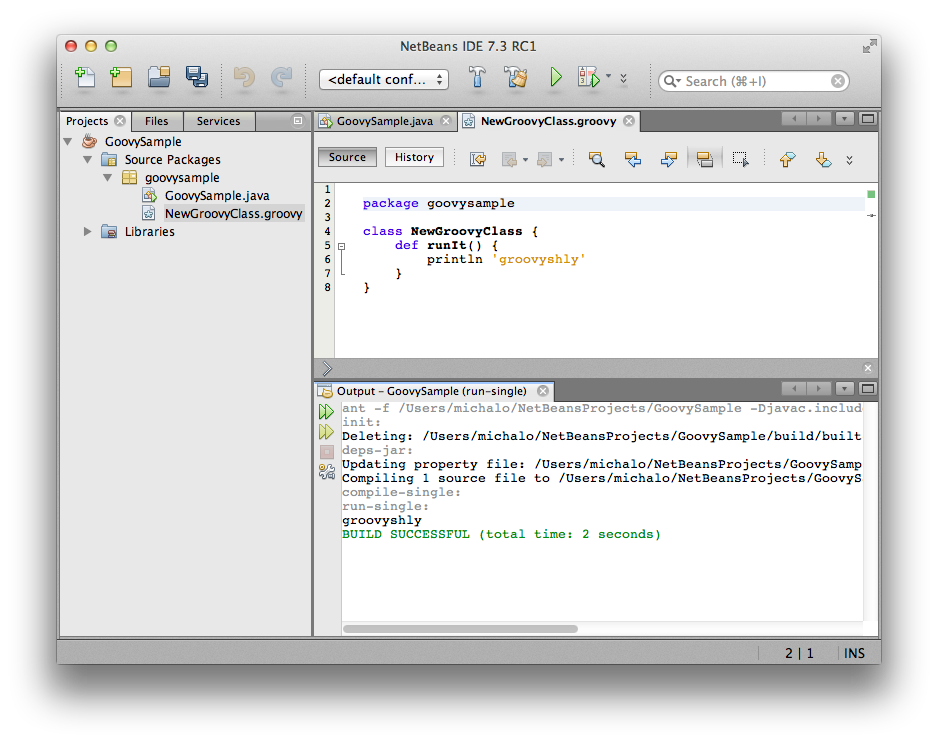This screenshot has height=743, width=938.
Task: Maximize the editor window group
Action: coord(867,119)
